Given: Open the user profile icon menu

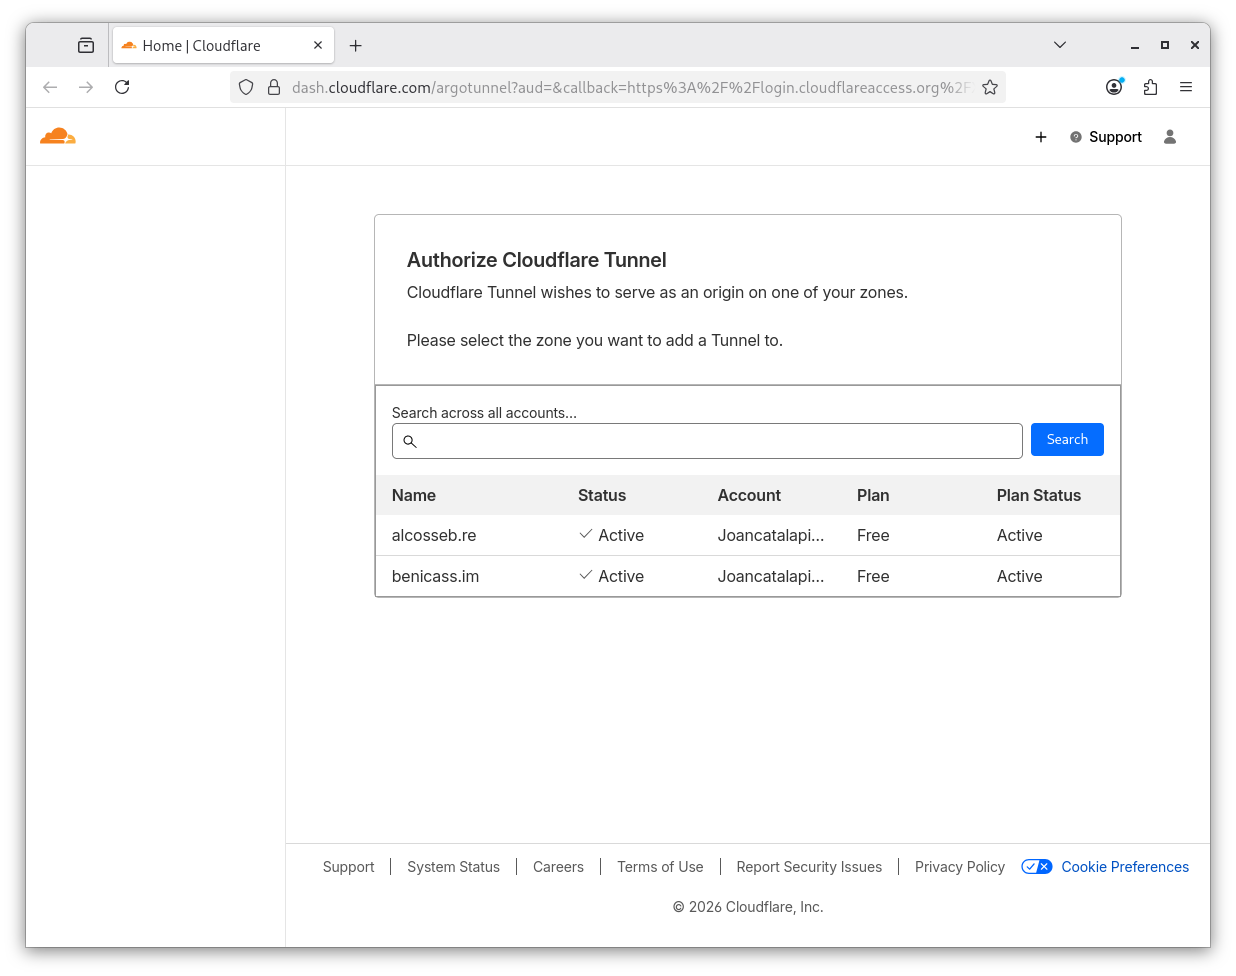Looking at the screenshot, I should tap(1169, 137).
